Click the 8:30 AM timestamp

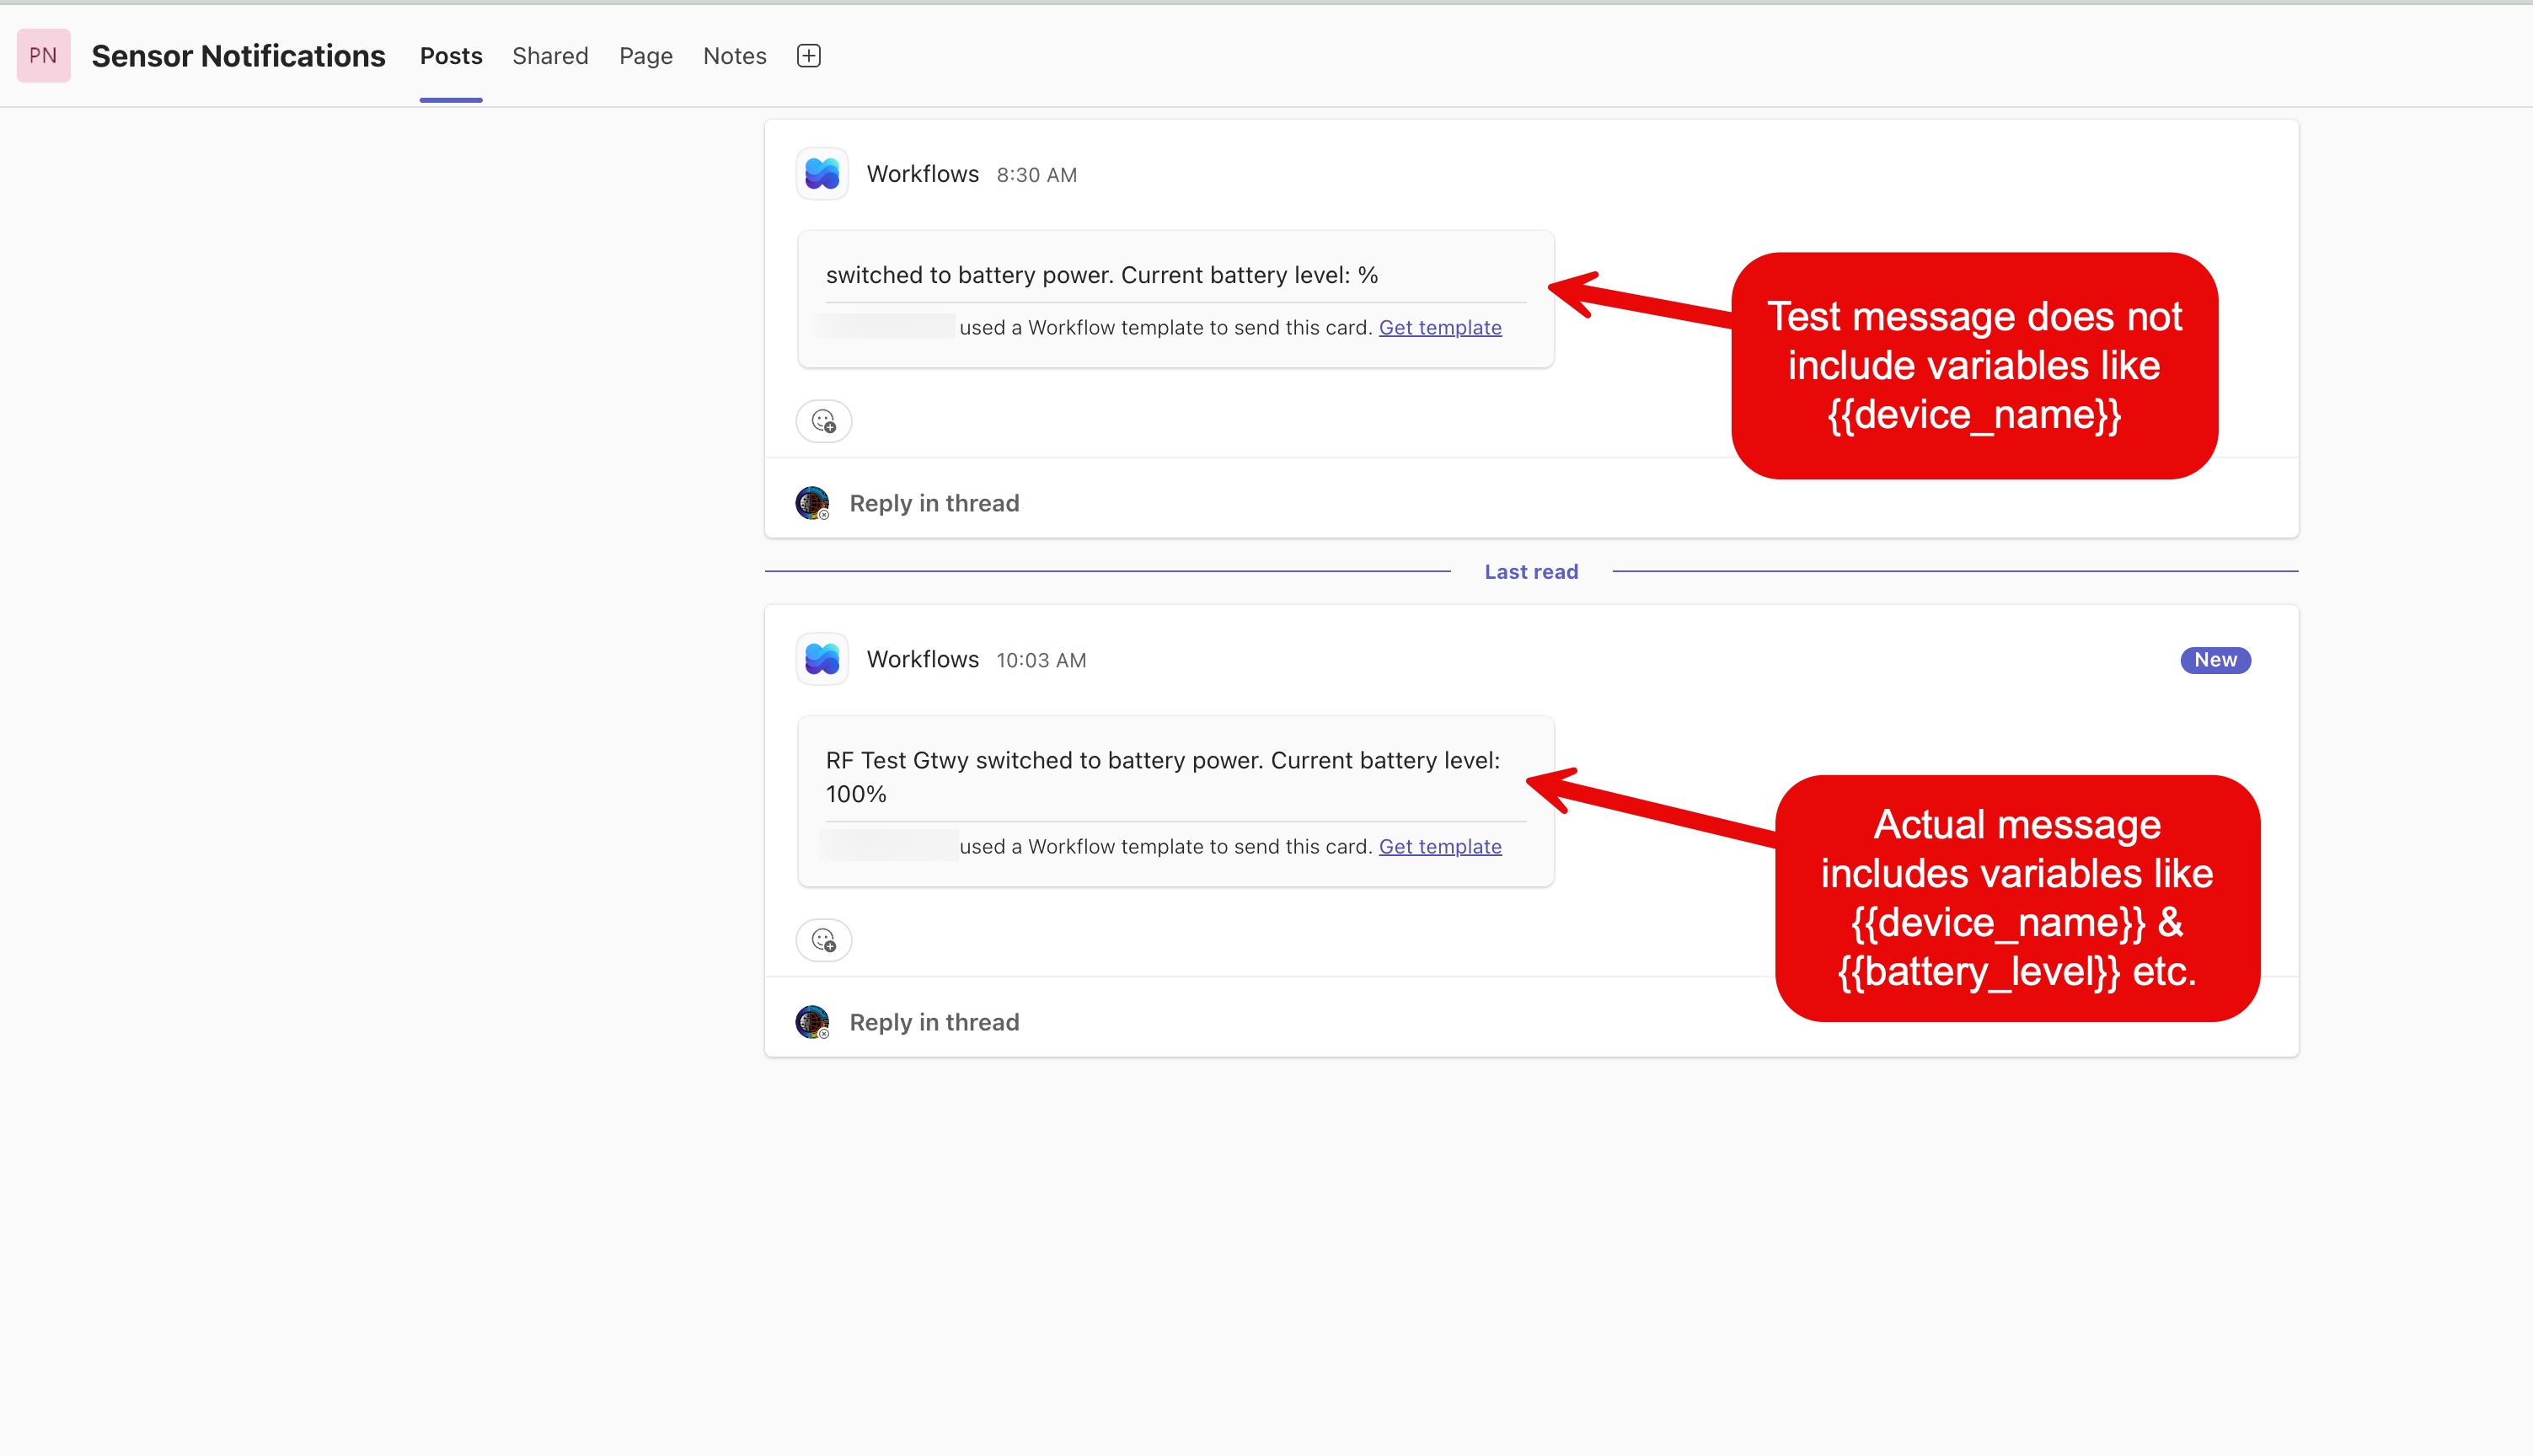pos(1036,175)
